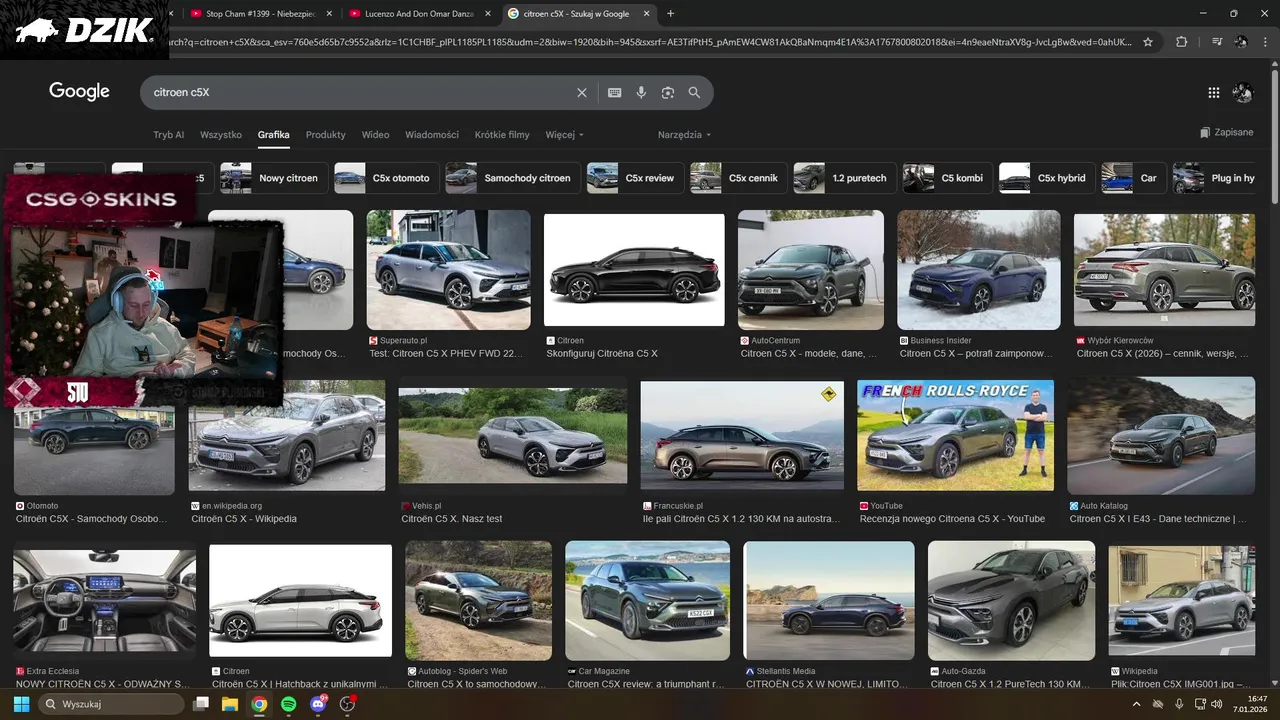Screen dimensions: 1280x720
Task: Open the Narzędzia dropdown
Action: (x=684, y=135)
